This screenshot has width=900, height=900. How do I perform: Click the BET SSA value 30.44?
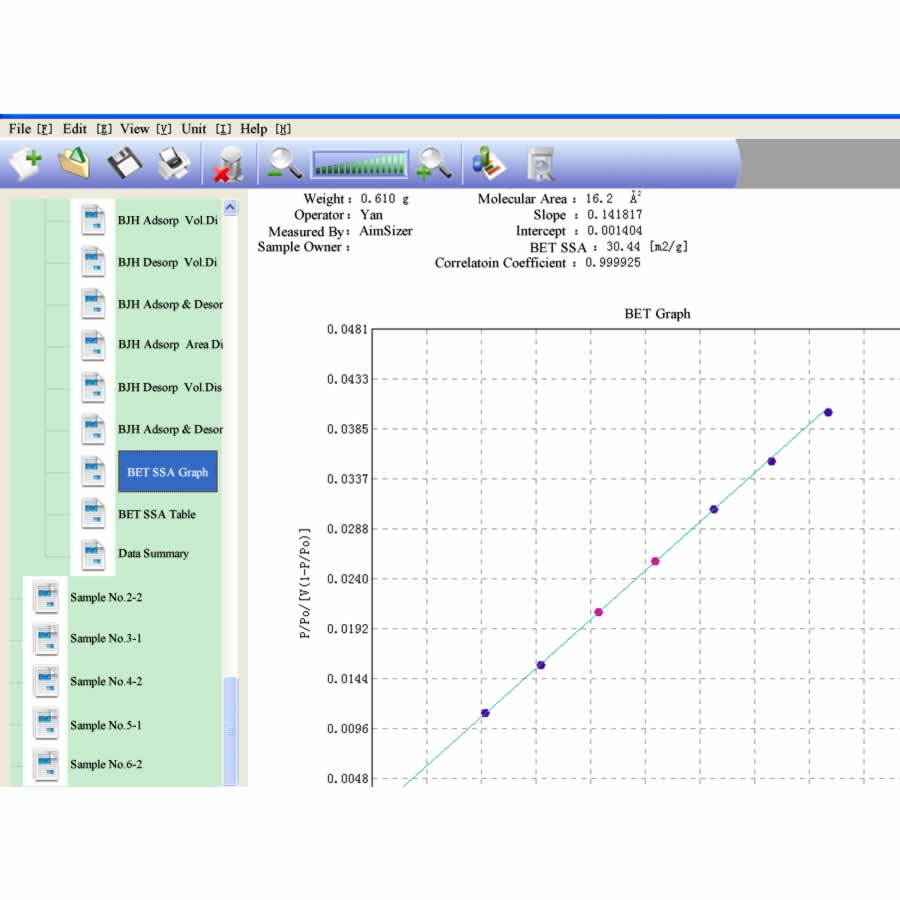(623, 247)
